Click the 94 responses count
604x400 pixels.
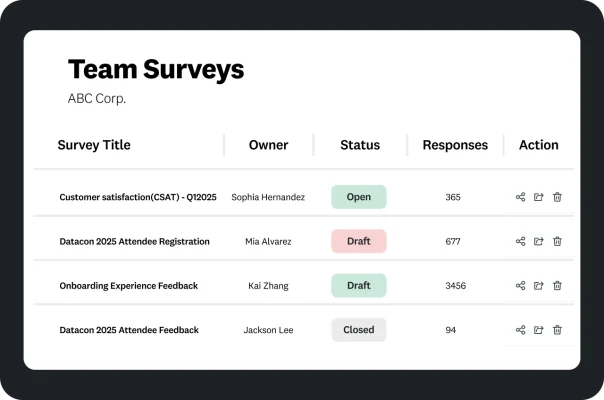coord(450,330)
